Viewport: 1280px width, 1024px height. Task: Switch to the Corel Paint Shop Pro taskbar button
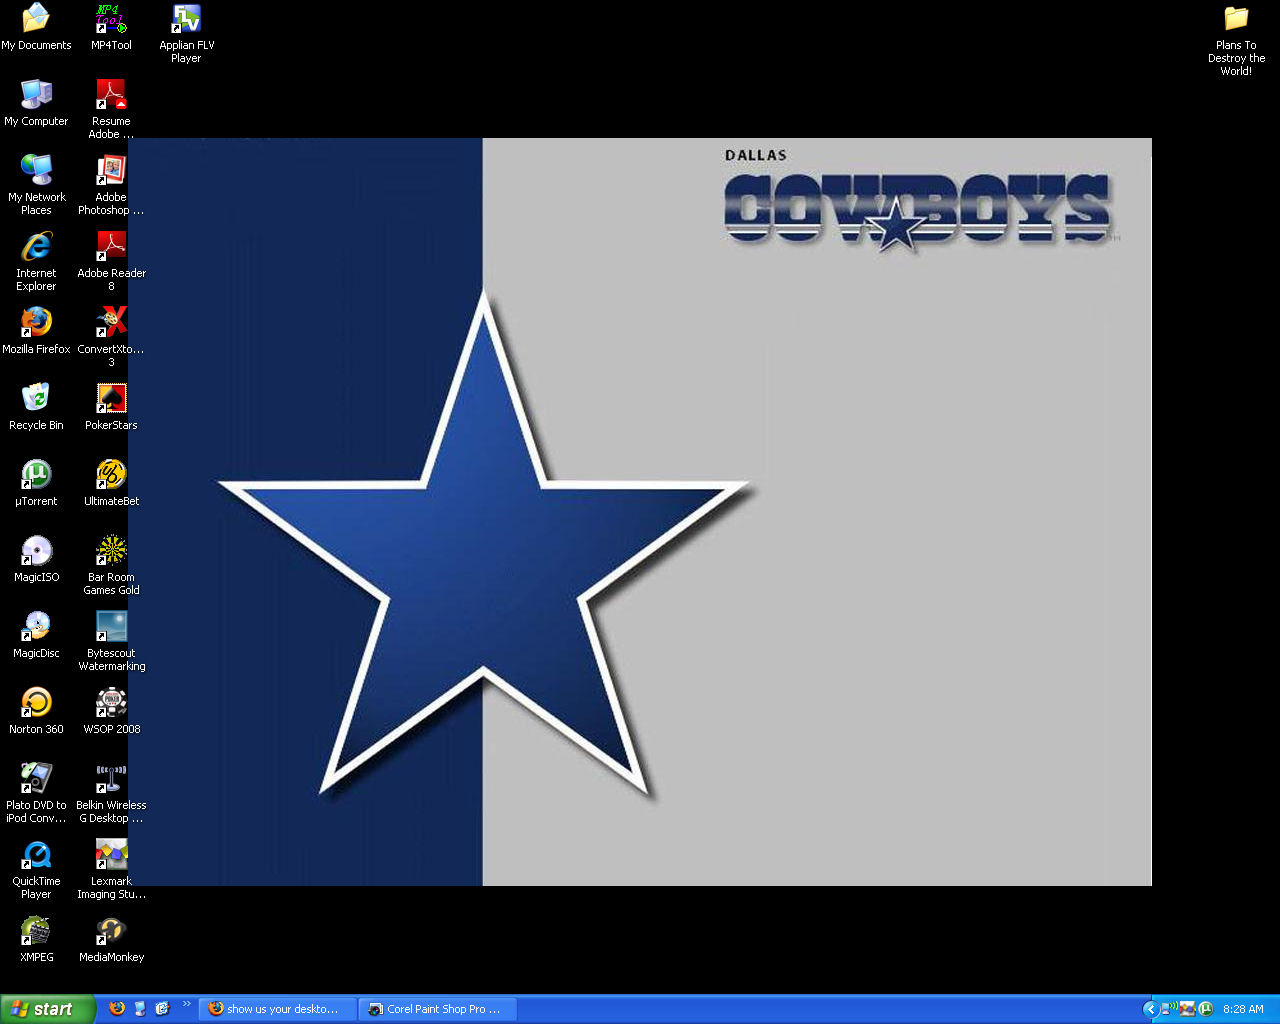point(437,1009)
